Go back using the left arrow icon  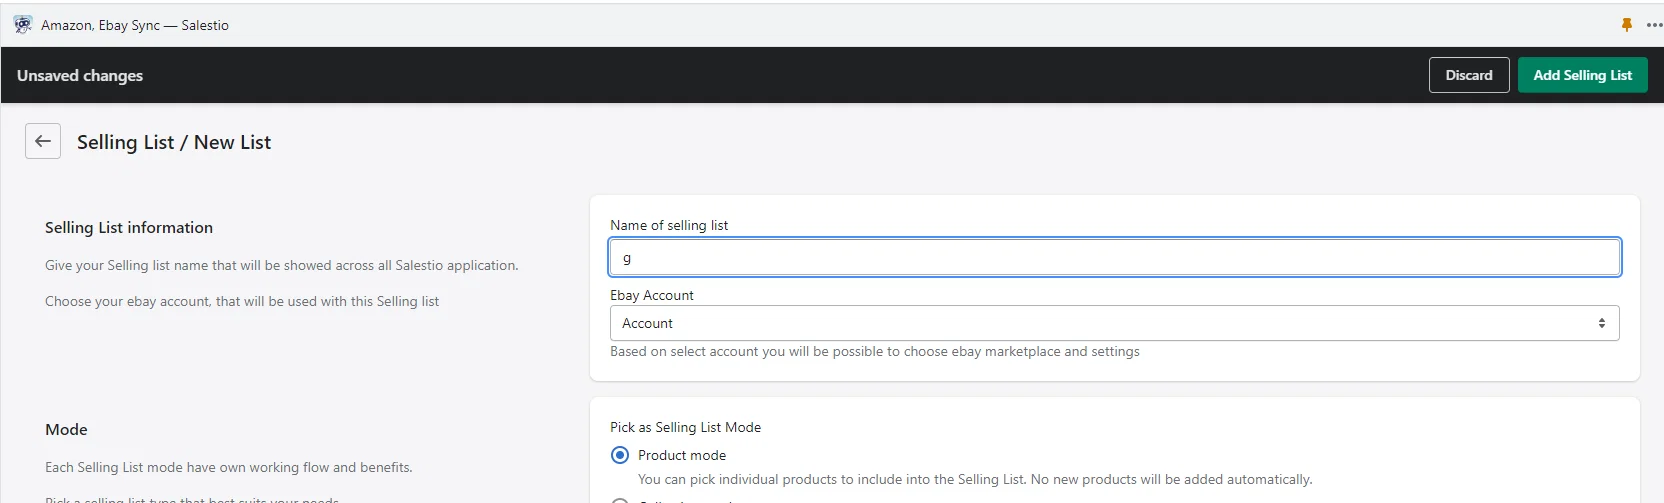pyautogui.click(x=43, y=141)
